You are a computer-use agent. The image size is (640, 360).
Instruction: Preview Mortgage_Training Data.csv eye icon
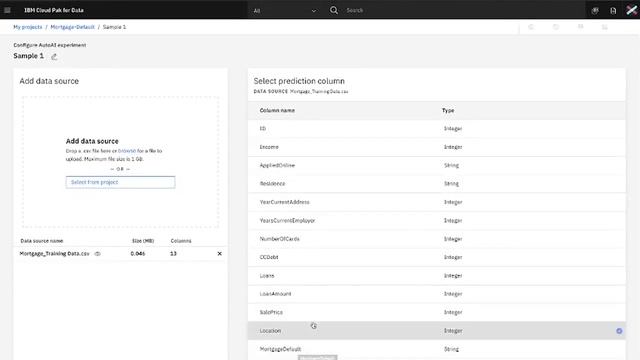(x=98, y=253)
